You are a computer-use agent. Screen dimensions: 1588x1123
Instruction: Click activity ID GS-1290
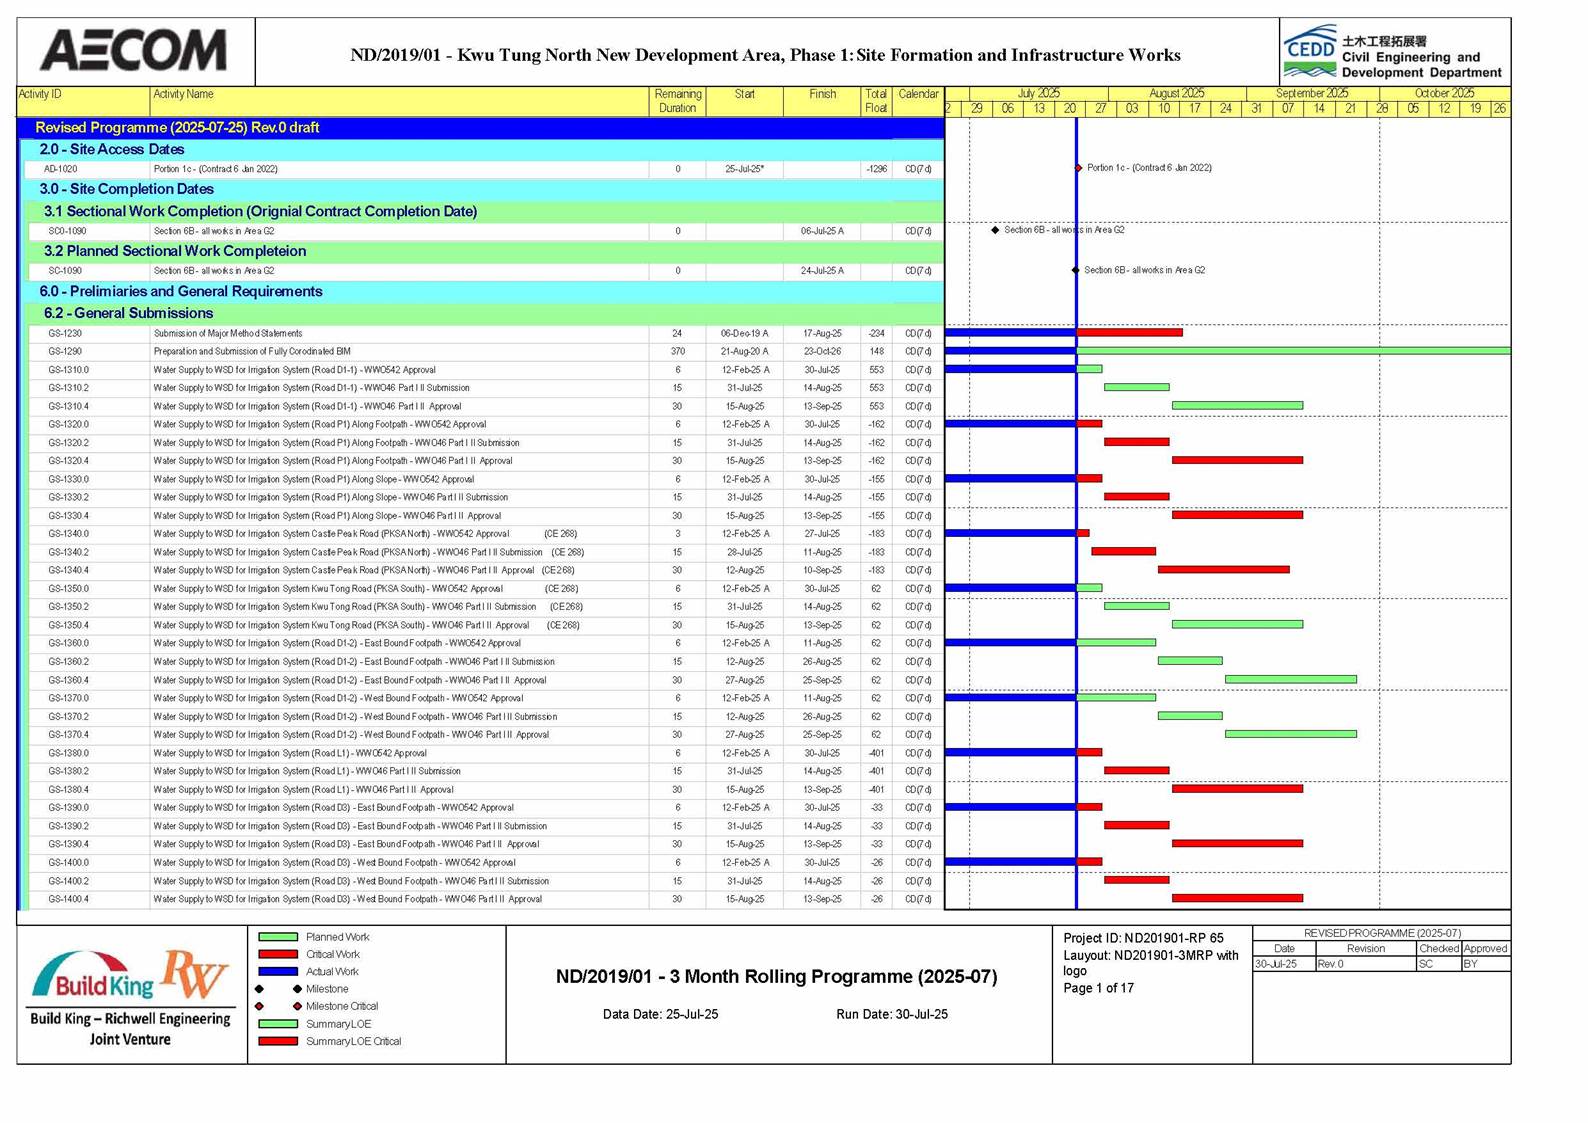tap(65, 352)
